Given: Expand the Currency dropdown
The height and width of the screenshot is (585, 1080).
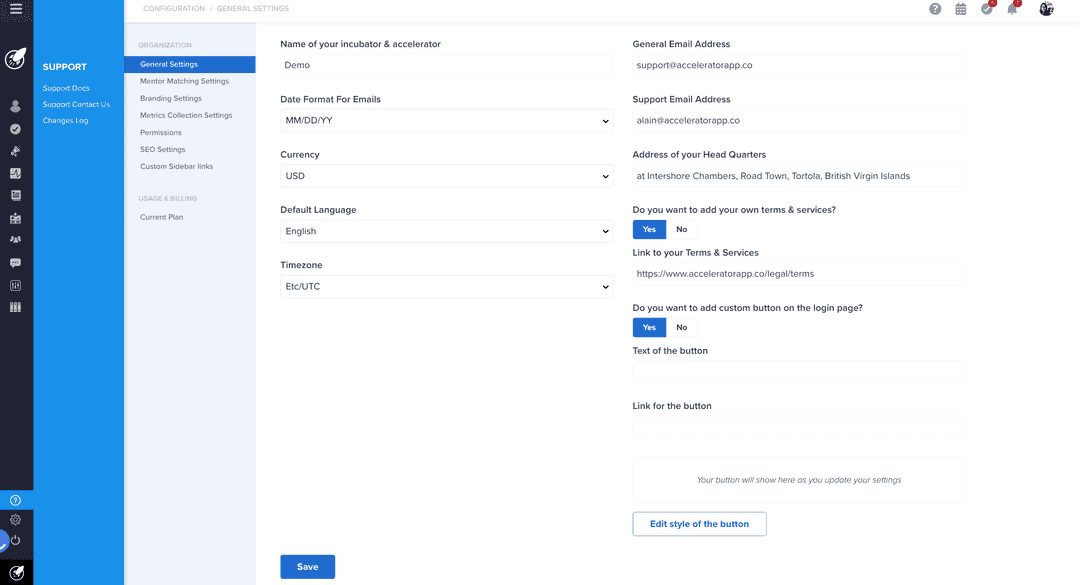Looking at the screenshot, I should (446, 176).
